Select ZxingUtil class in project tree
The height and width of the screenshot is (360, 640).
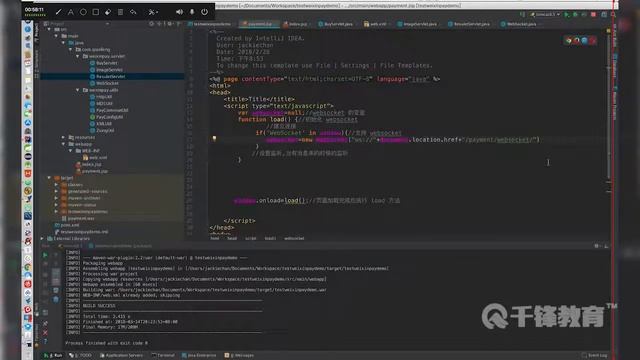[x=102, y=130]
